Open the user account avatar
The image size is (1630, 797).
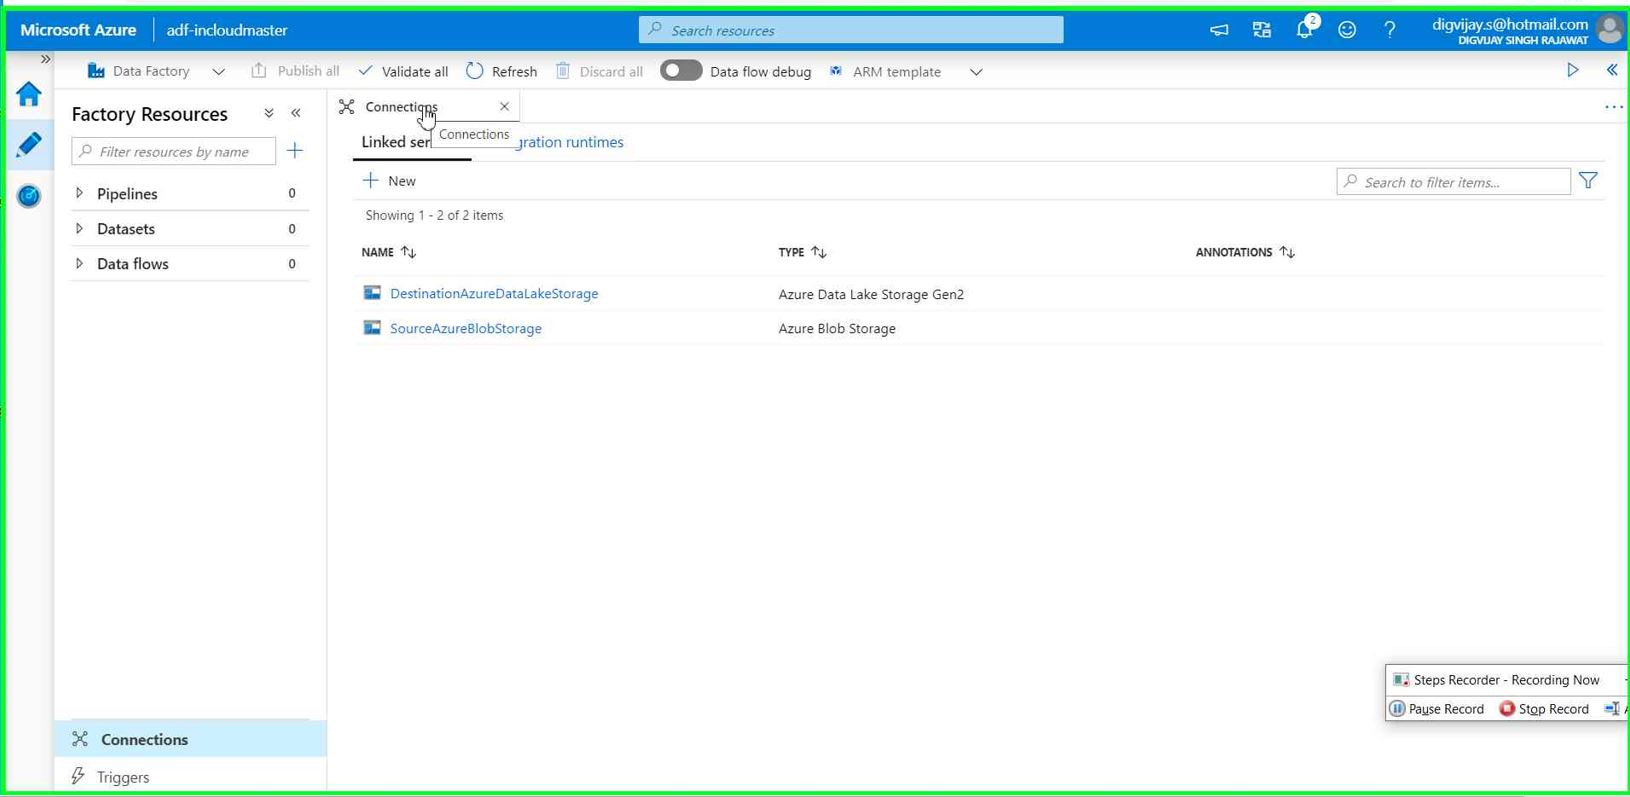1610,30
